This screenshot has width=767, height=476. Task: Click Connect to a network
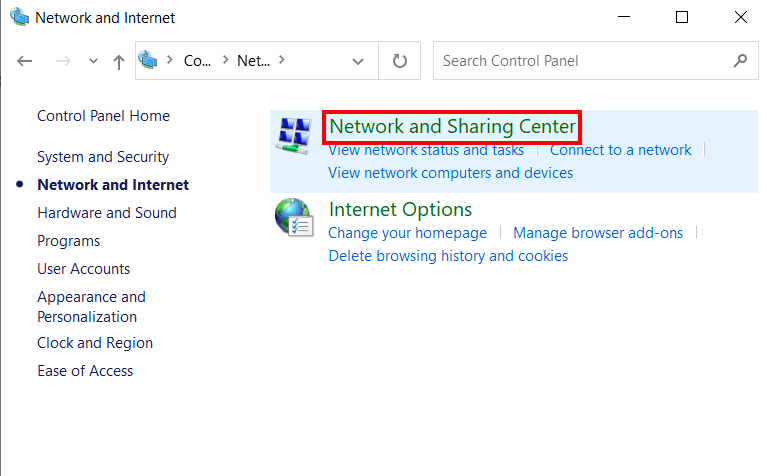coord(620,150)
